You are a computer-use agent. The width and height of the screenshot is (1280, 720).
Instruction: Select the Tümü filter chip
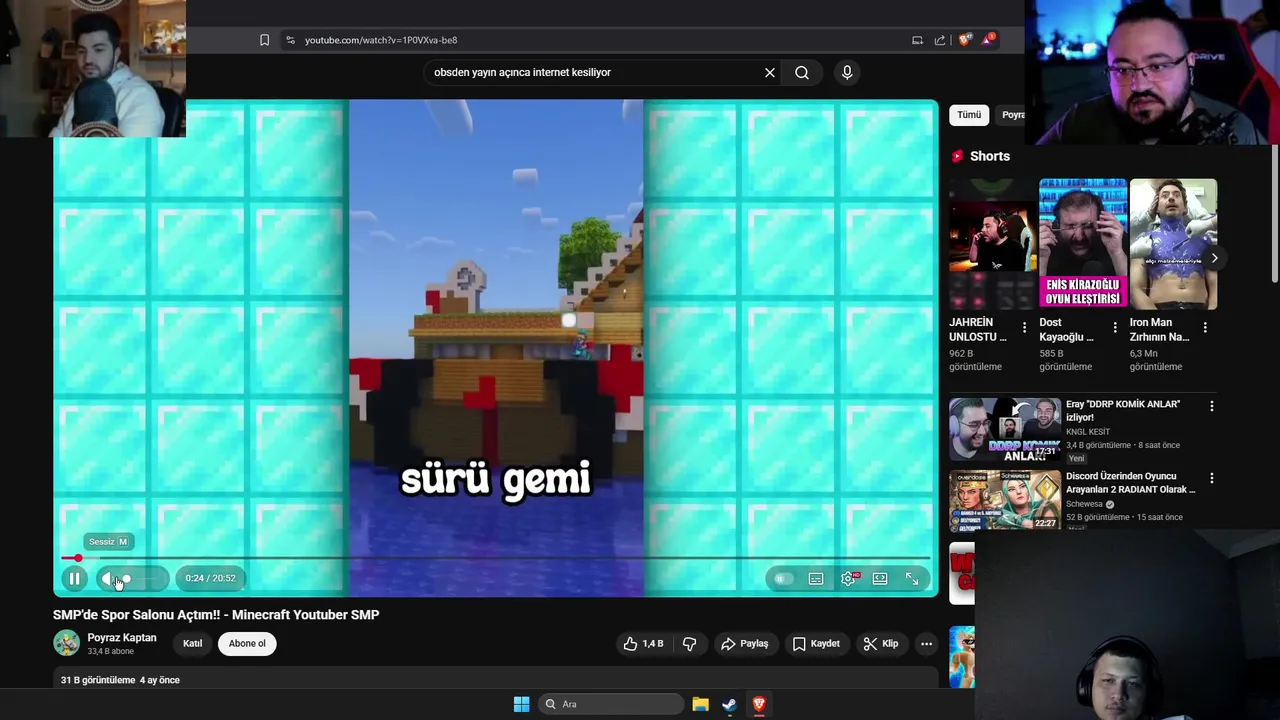969,115
